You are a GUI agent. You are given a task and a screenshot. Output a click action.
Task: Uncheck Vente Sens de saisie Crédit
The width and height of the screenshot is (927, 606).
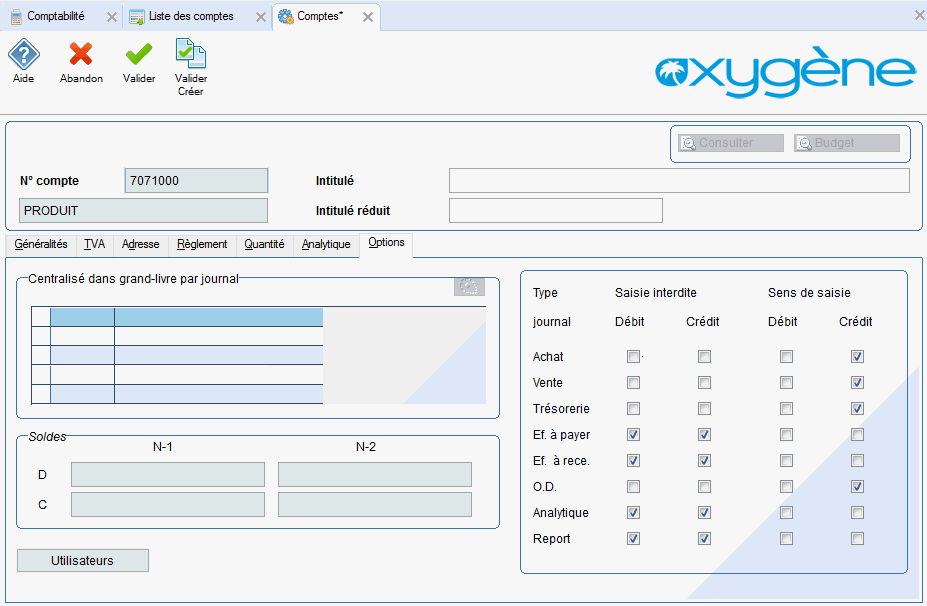tap(857, 383)
